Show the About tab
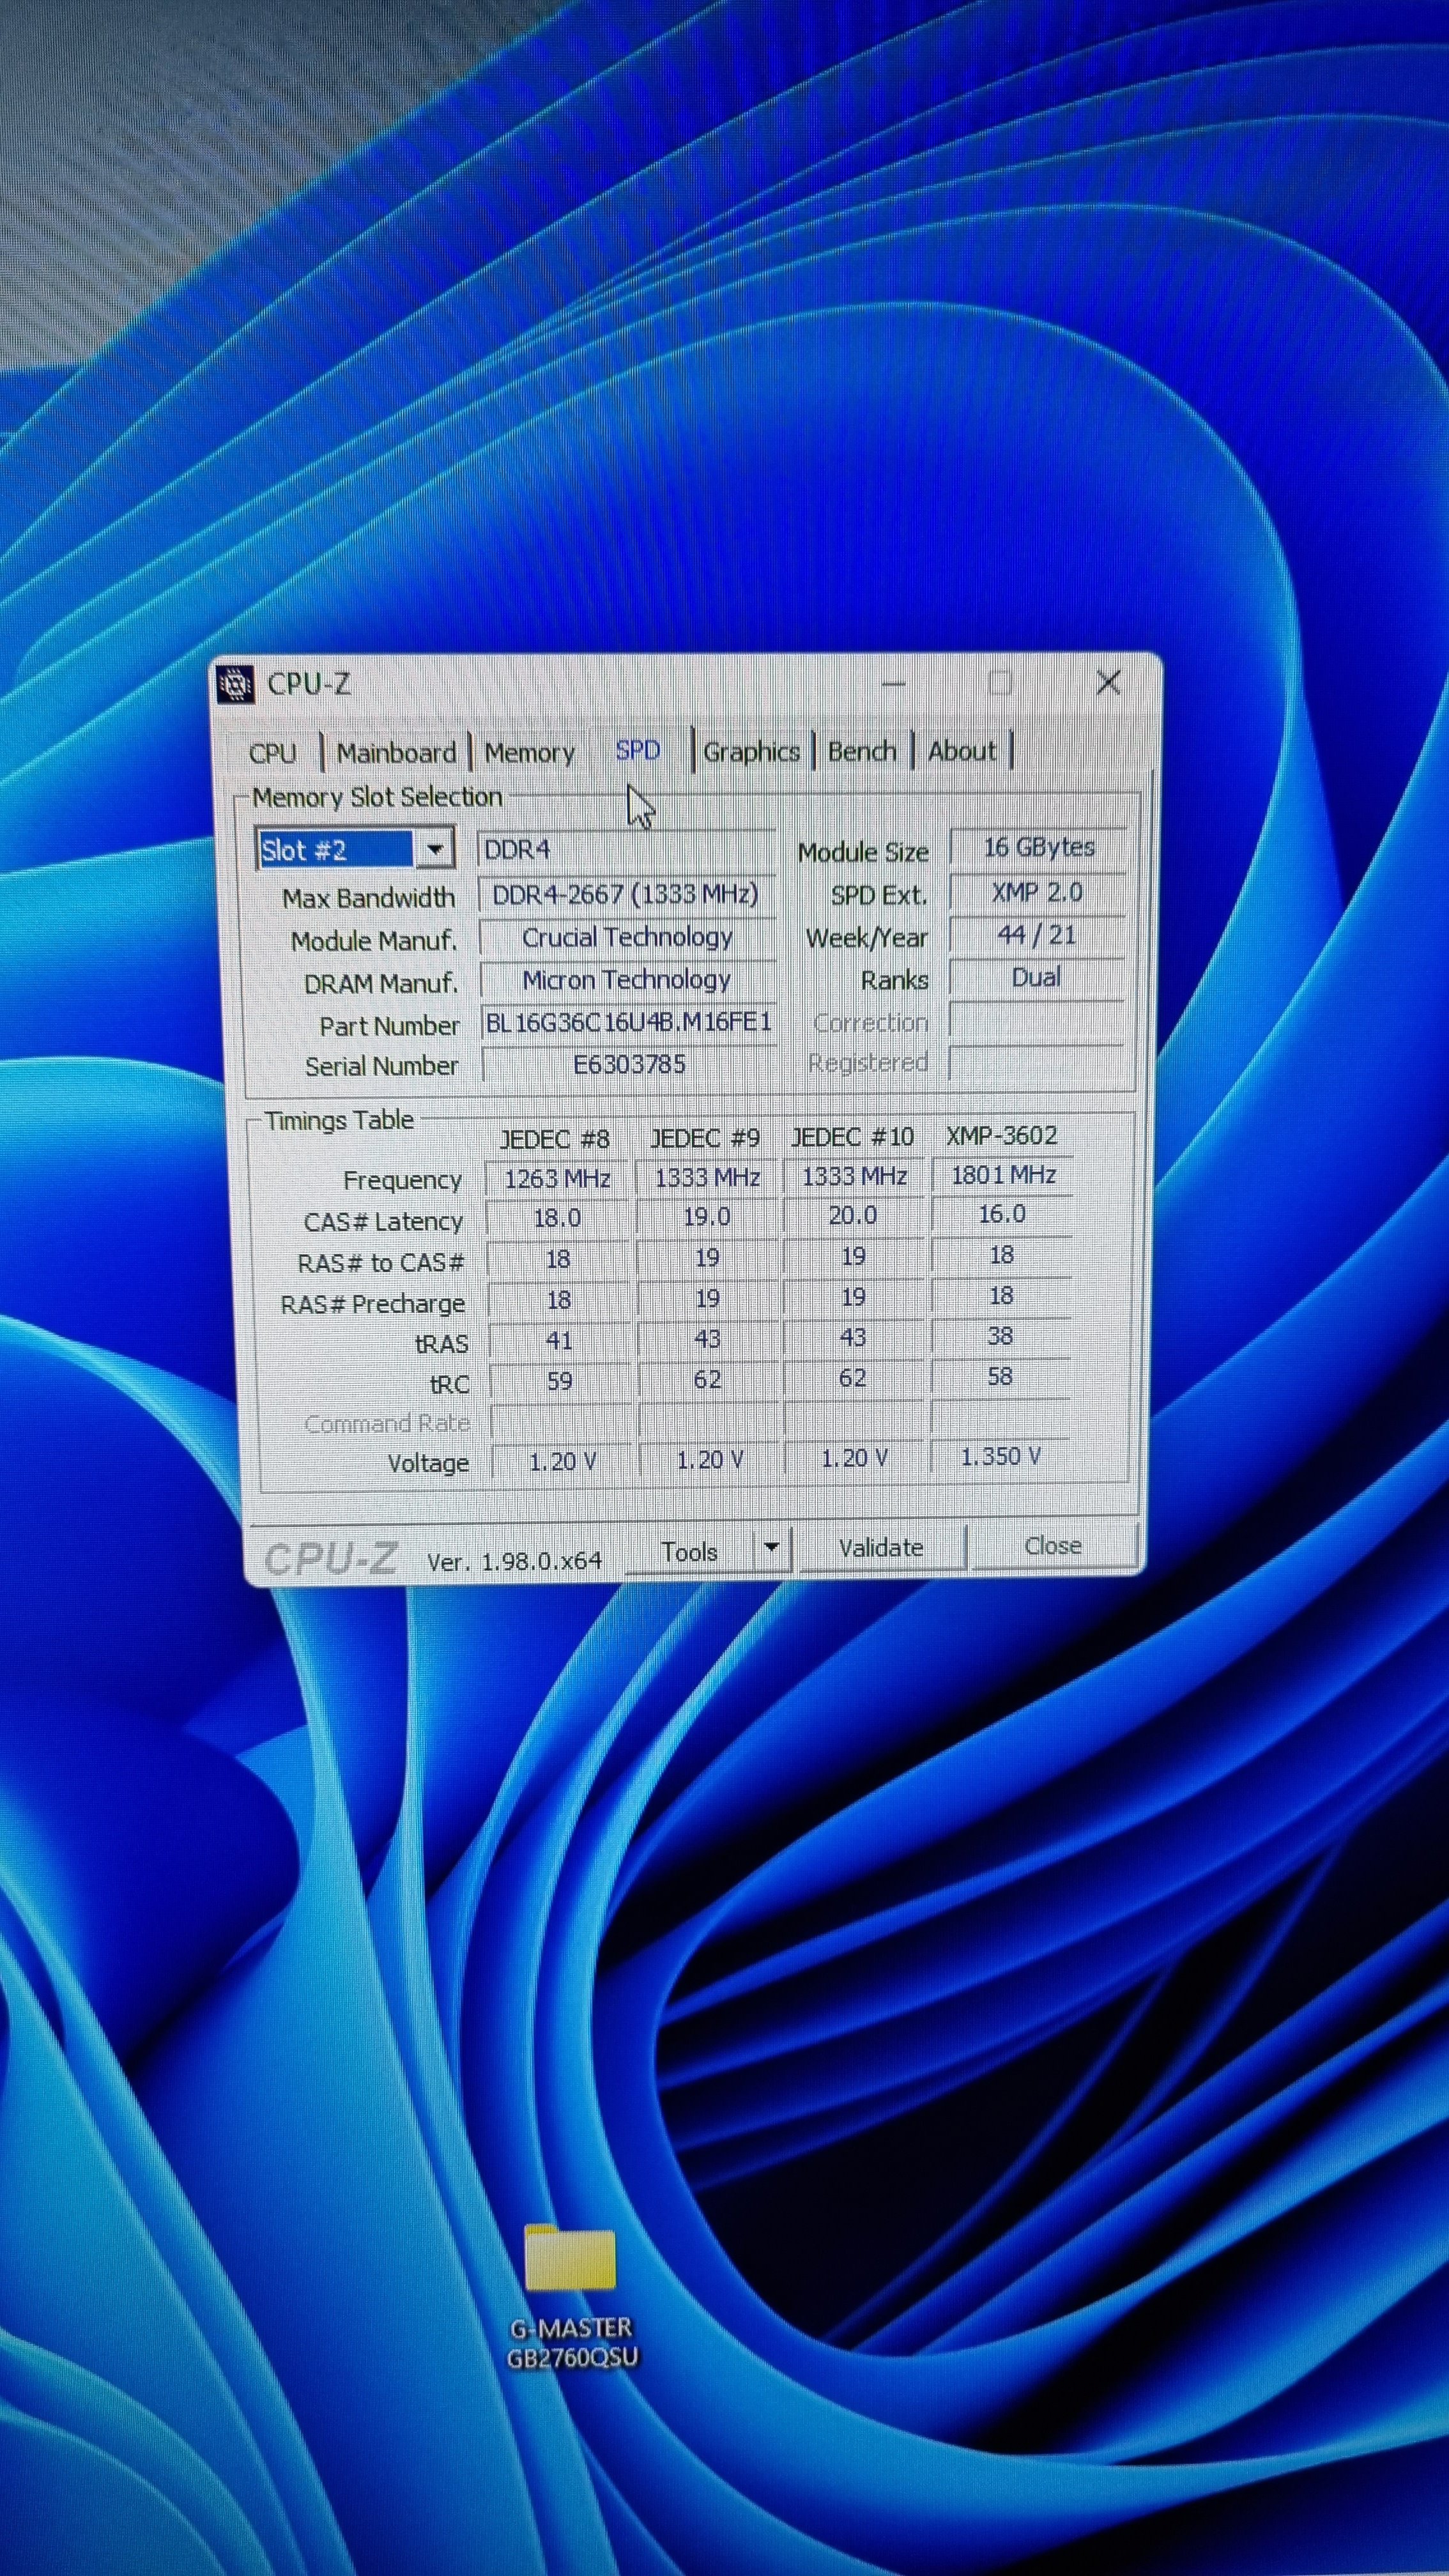This screenshot has width=1449, height=2576. [x=961, y=751]
